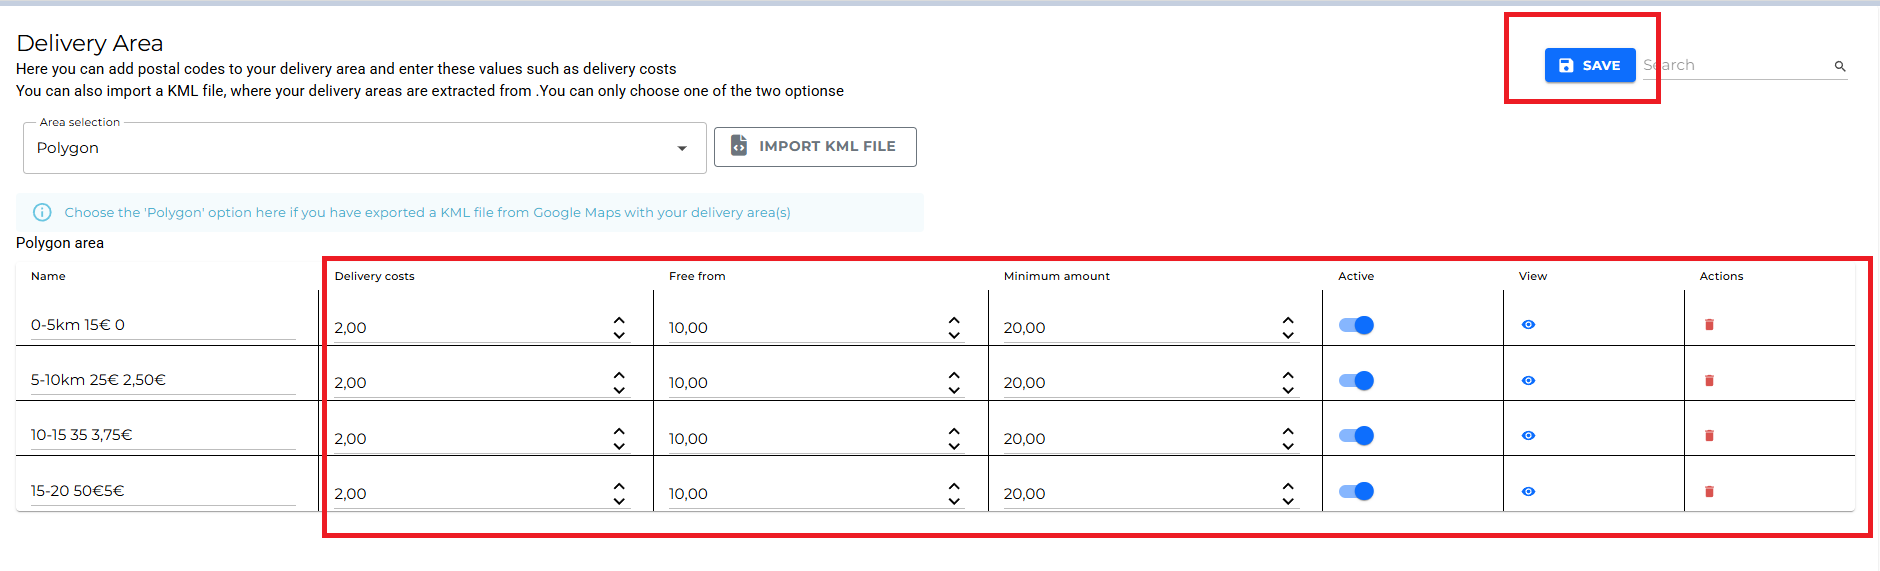This screenshot has width=1880, height=571.
Task: Click the info icon in the Polygon hint banner
Action: click(42, 212)
